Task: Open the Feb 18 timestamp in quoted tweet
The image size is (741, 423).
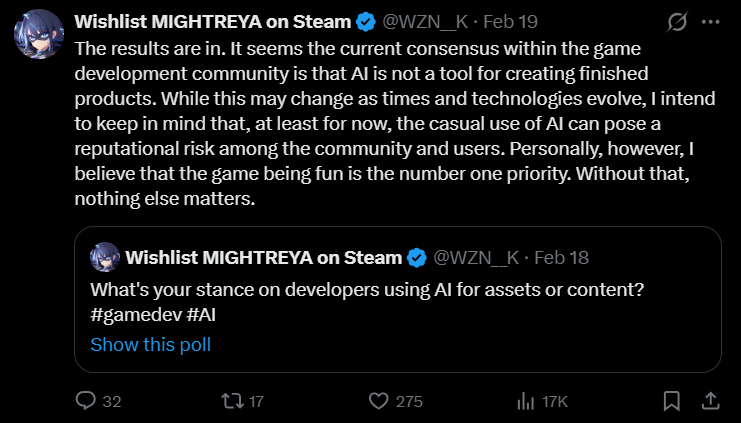Action: coord(561,257)
